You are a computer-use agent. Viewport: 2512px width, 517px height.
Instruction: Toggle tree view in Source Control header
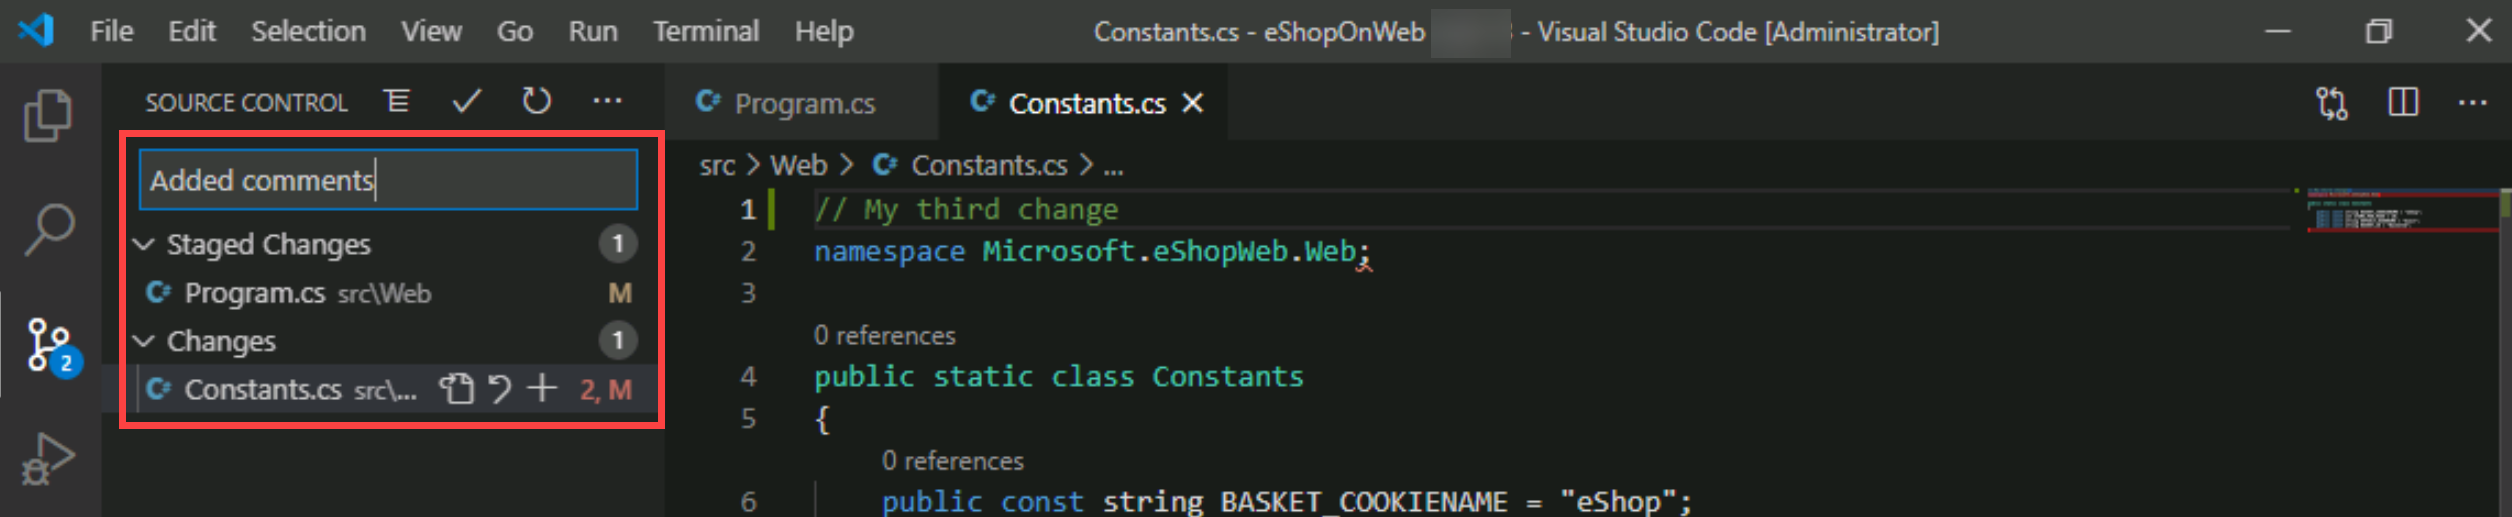(x=397, y=101)
